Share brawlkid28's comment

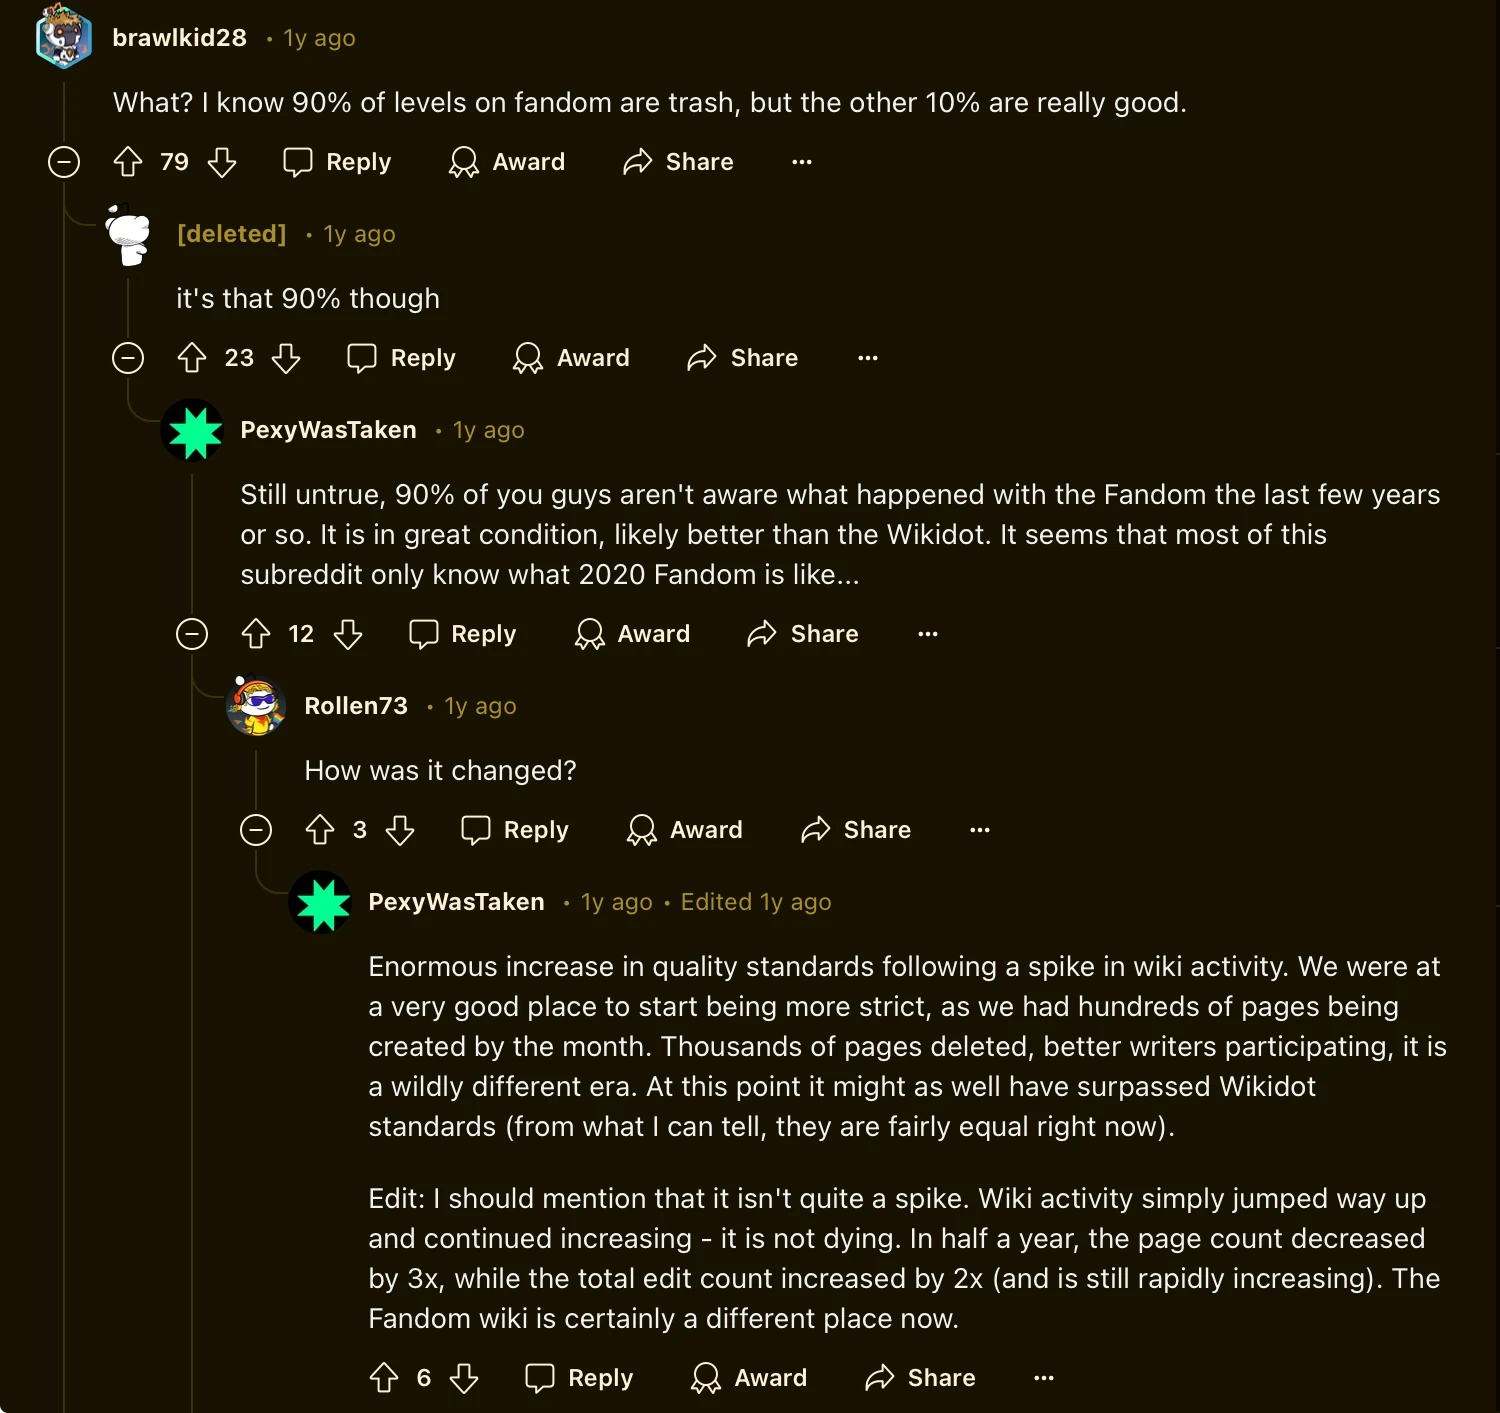click(678, 162)
